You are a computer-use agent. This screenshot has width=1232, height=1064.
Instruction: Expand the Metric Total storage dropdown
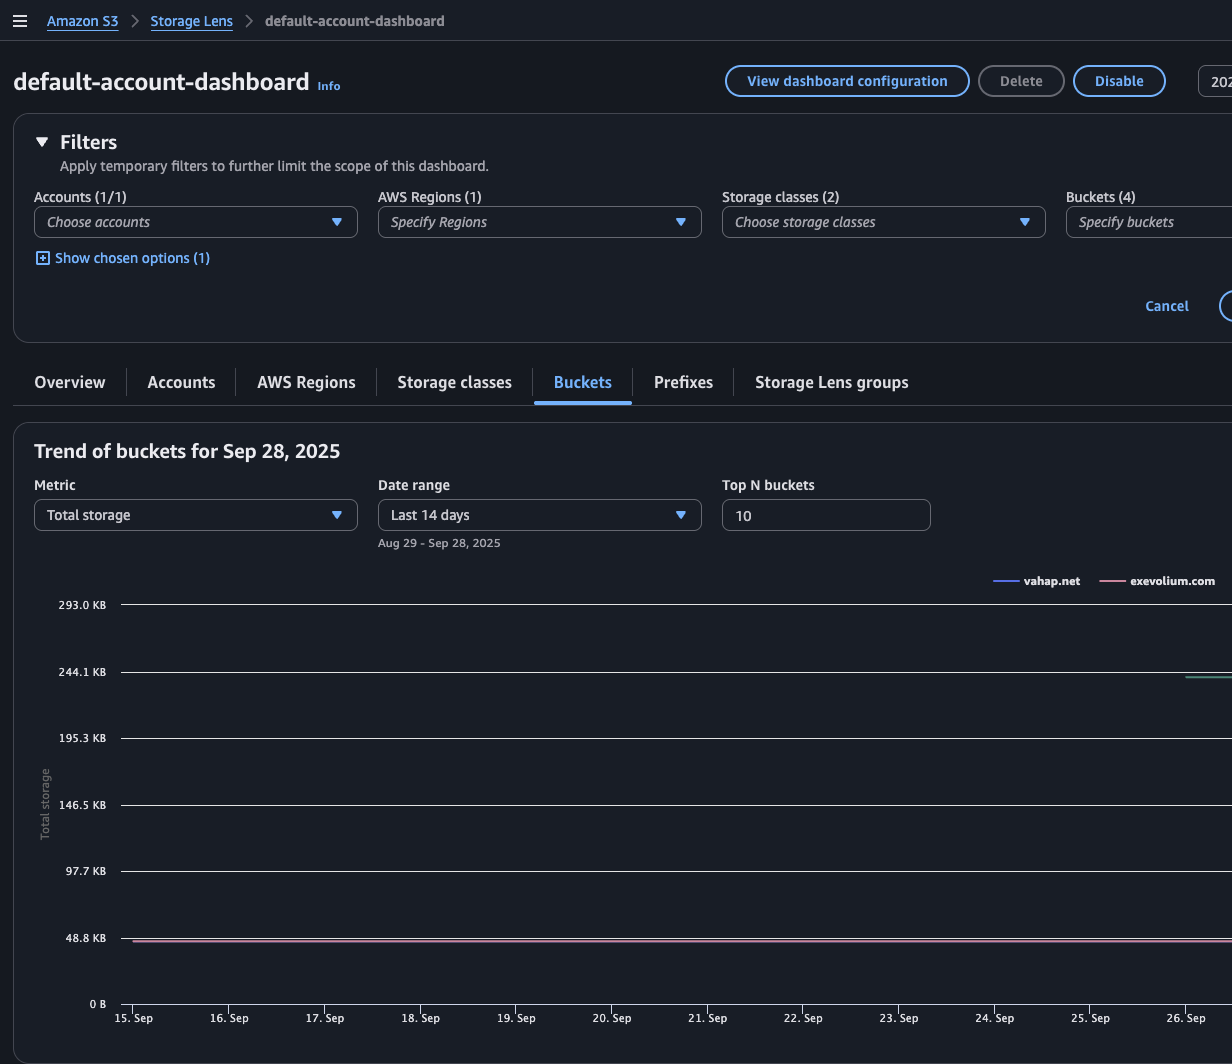click(x=195, y=515)
